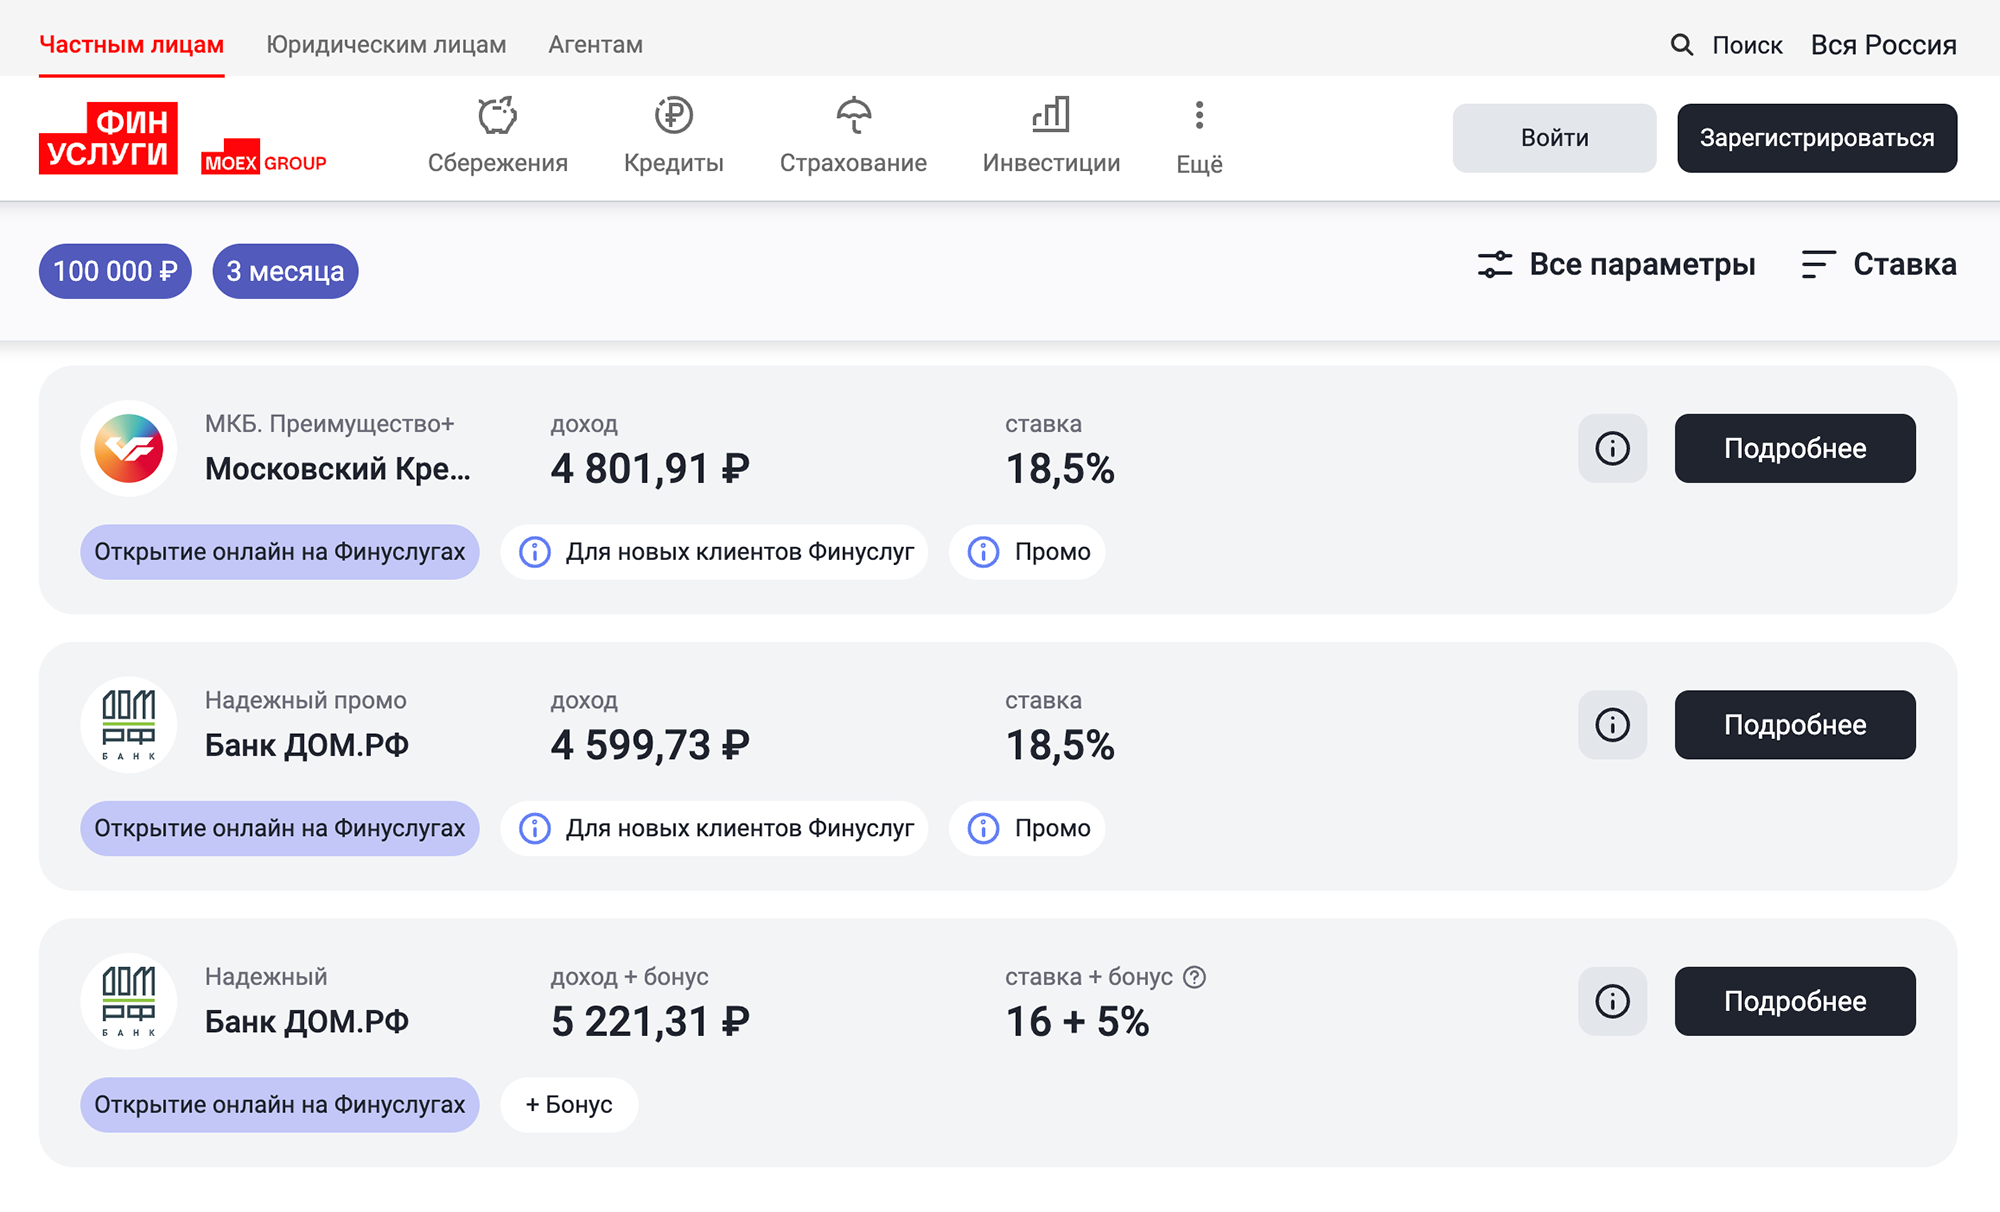Switch to Агентам tab
Image resolution: width=2000 pixels, height=1212 pixels.
[595, 45]
